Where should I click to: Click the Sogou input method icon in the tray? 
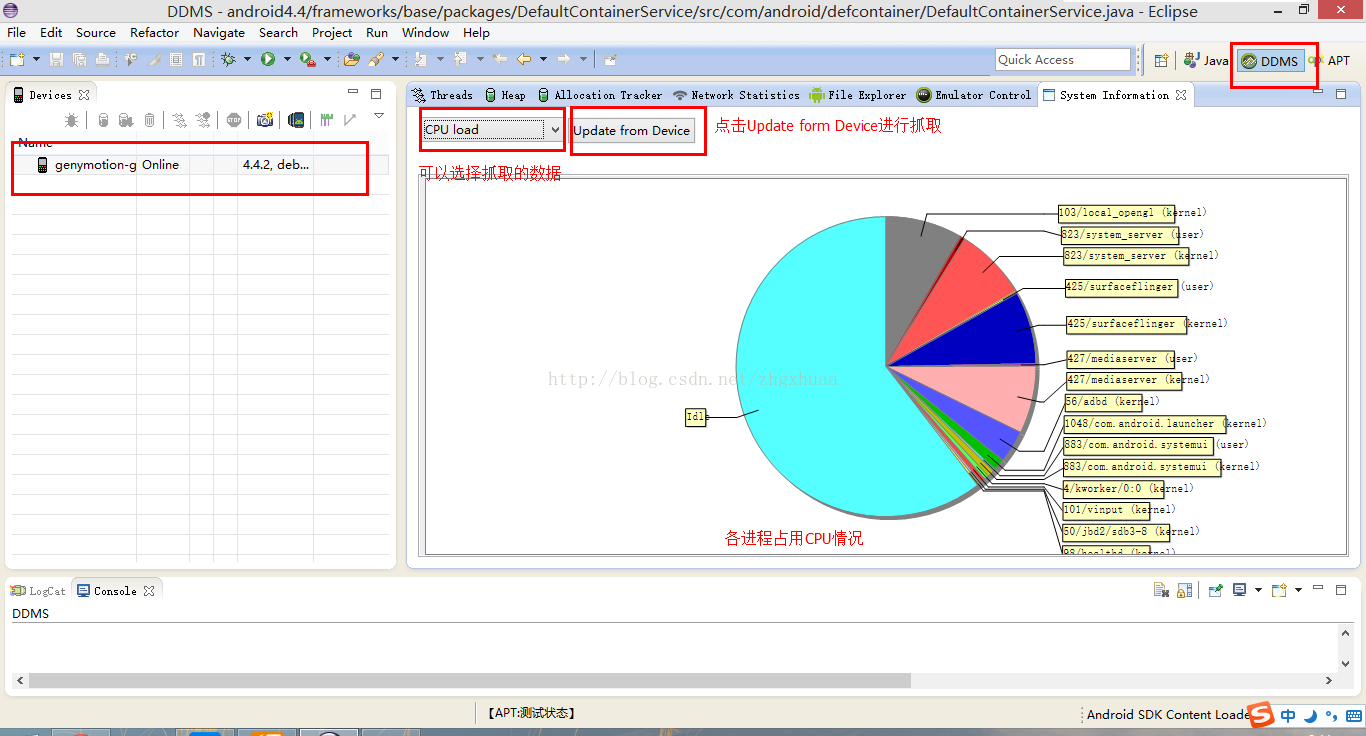(1261, 715)
